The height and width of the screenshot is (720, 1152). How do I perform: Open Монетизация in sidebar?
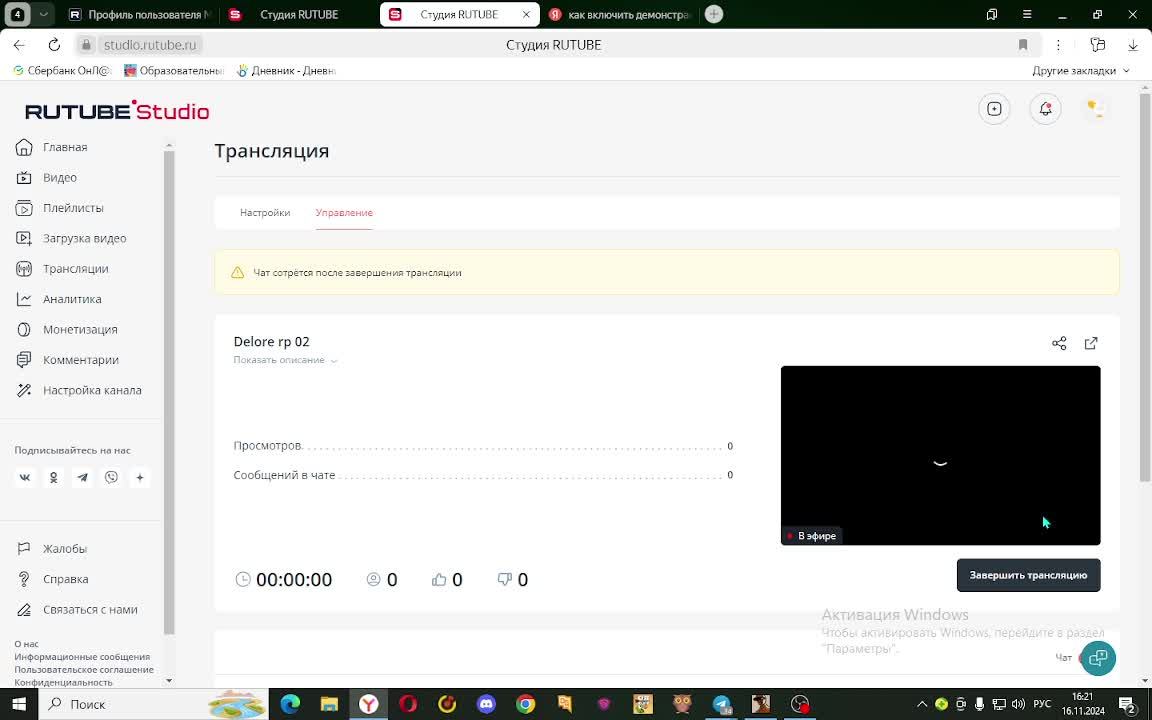[67, 330]
